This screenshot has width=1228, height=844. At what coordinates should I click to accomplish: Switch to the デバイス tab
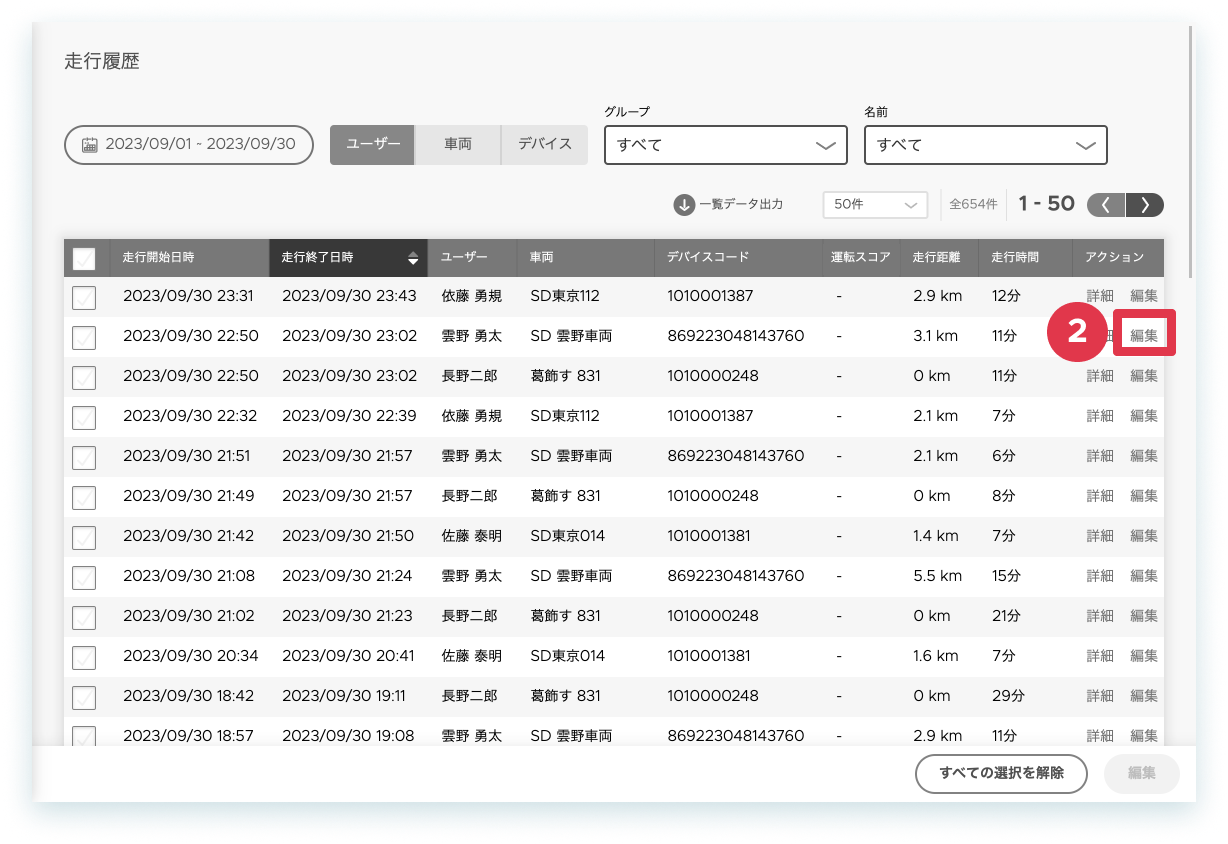pos(545,144)
